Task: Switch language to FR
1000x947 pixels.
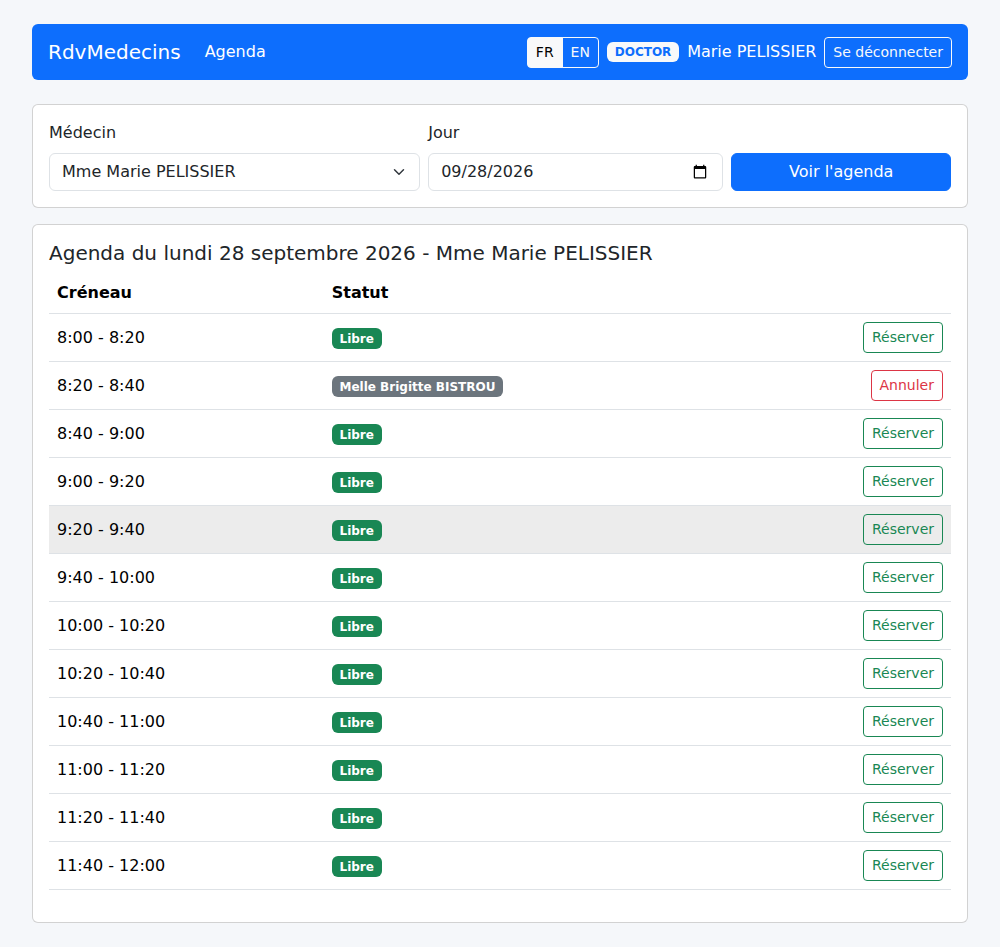Action: tap(545, 52)
